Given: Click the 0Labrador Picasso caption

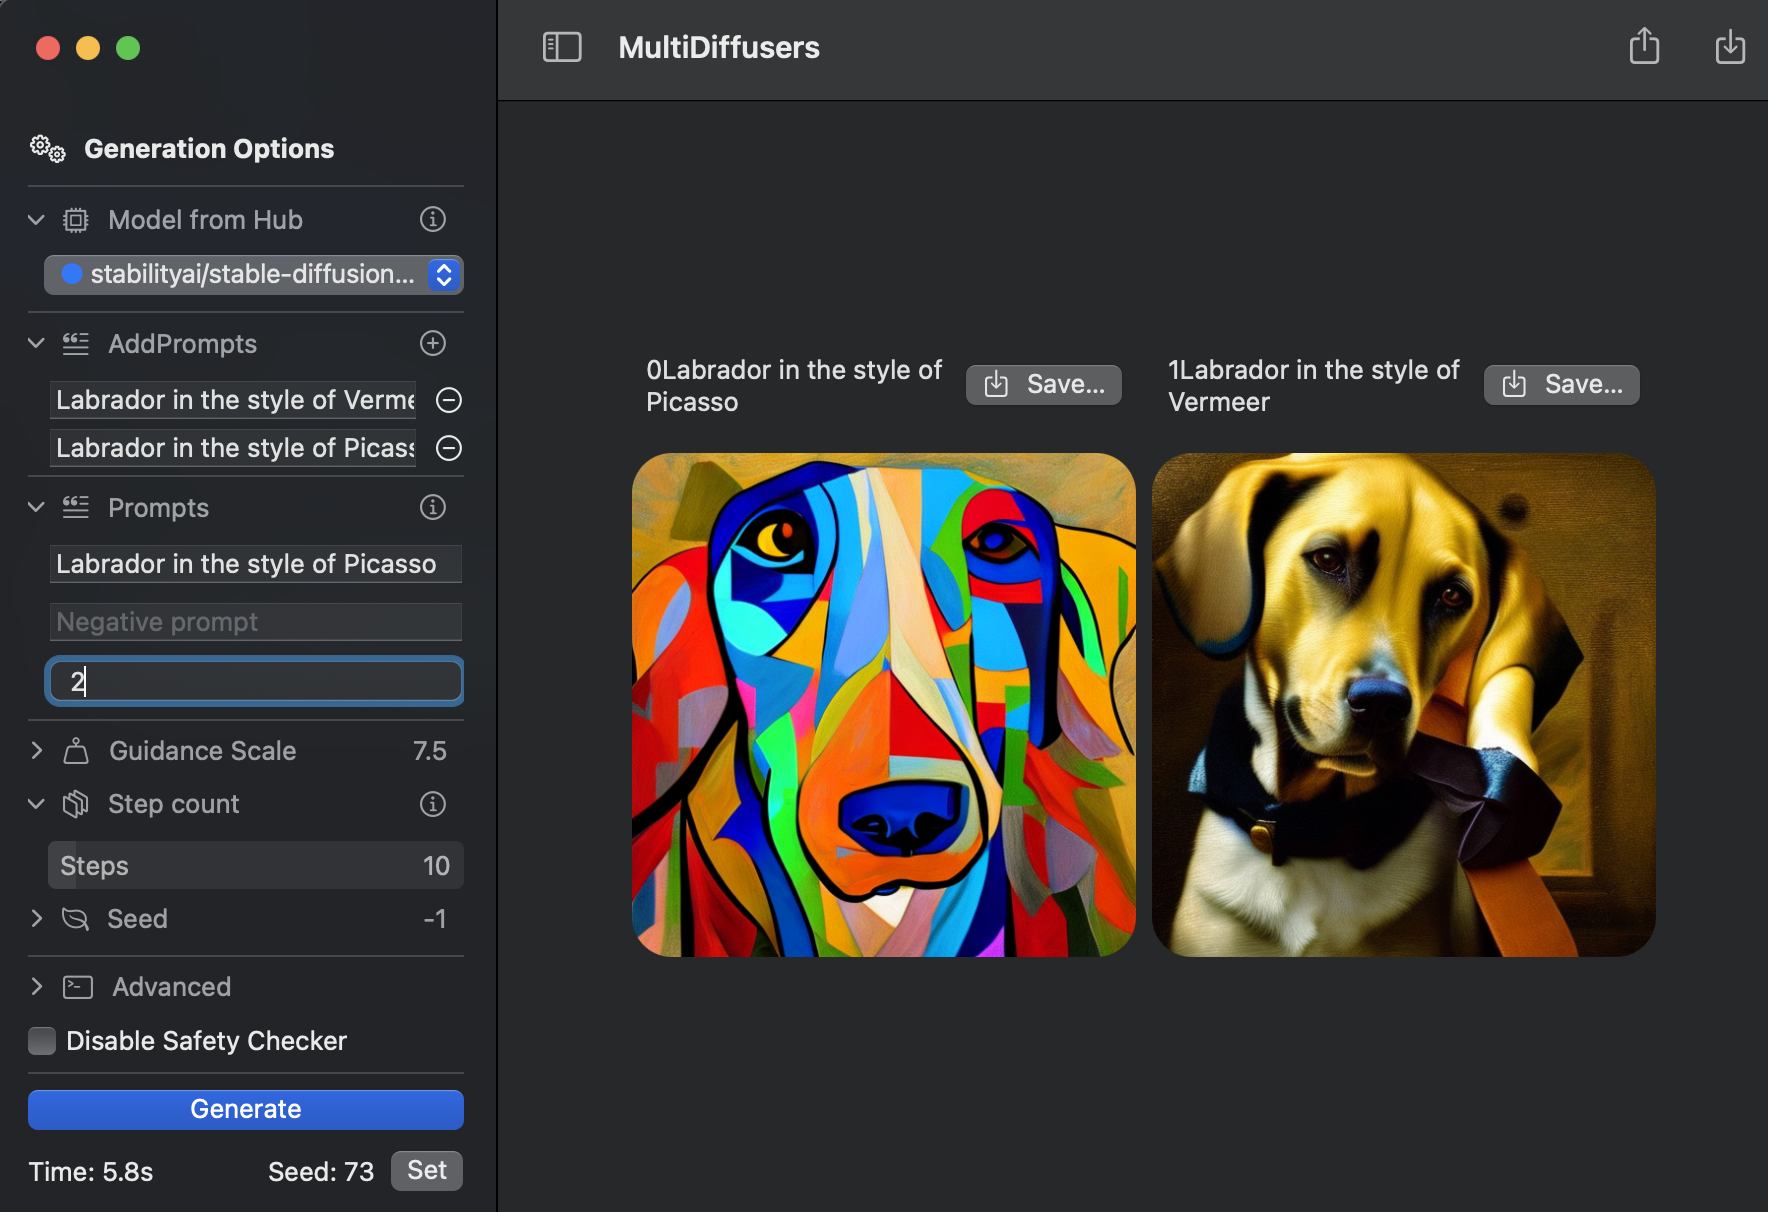Looking at the screenshot, I should click(x=794, y=386).
